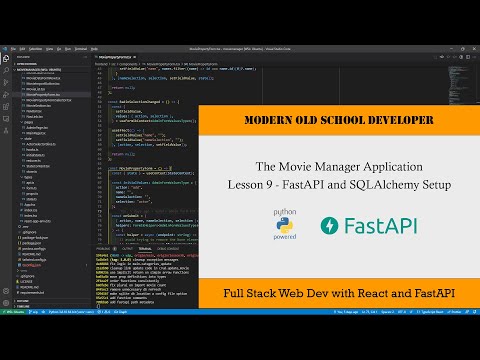Click the terminal prompt line in the panel
Image resolution: width=480 pixels, height=360 pixels.
(x=98, y=306)
